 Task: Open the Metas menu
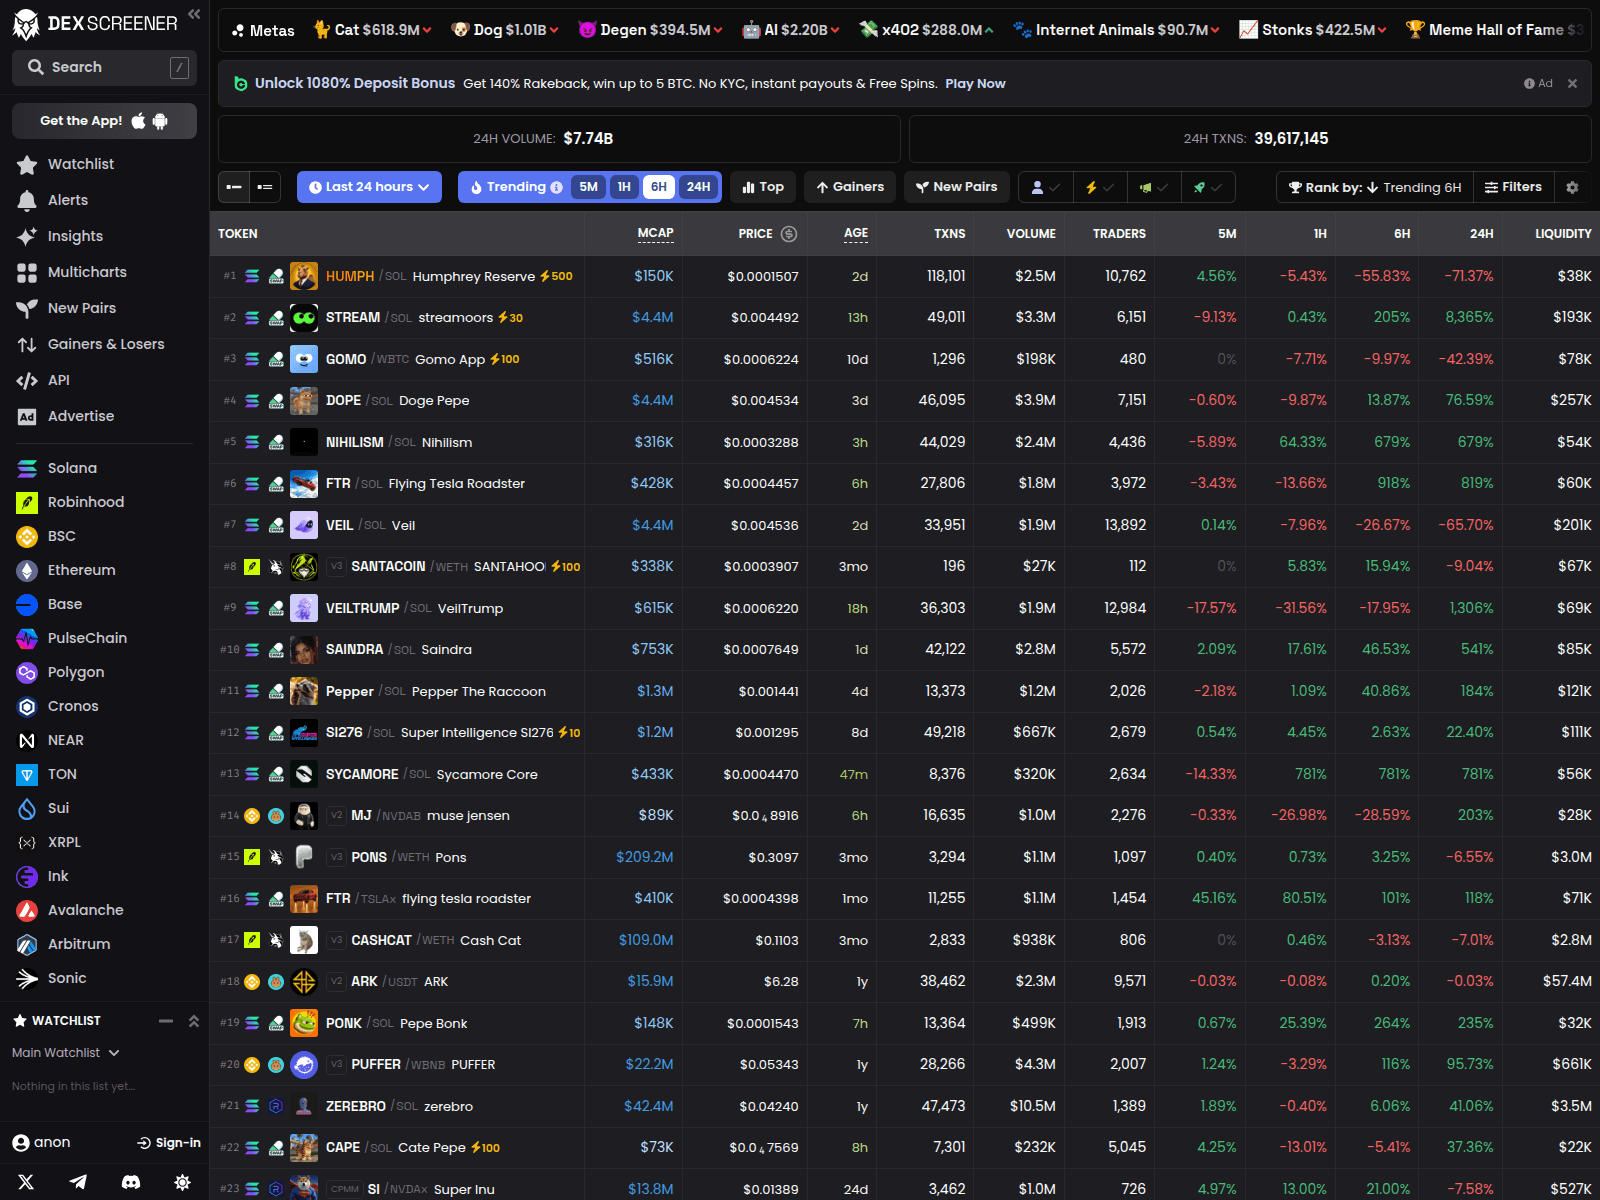point(263,30)
